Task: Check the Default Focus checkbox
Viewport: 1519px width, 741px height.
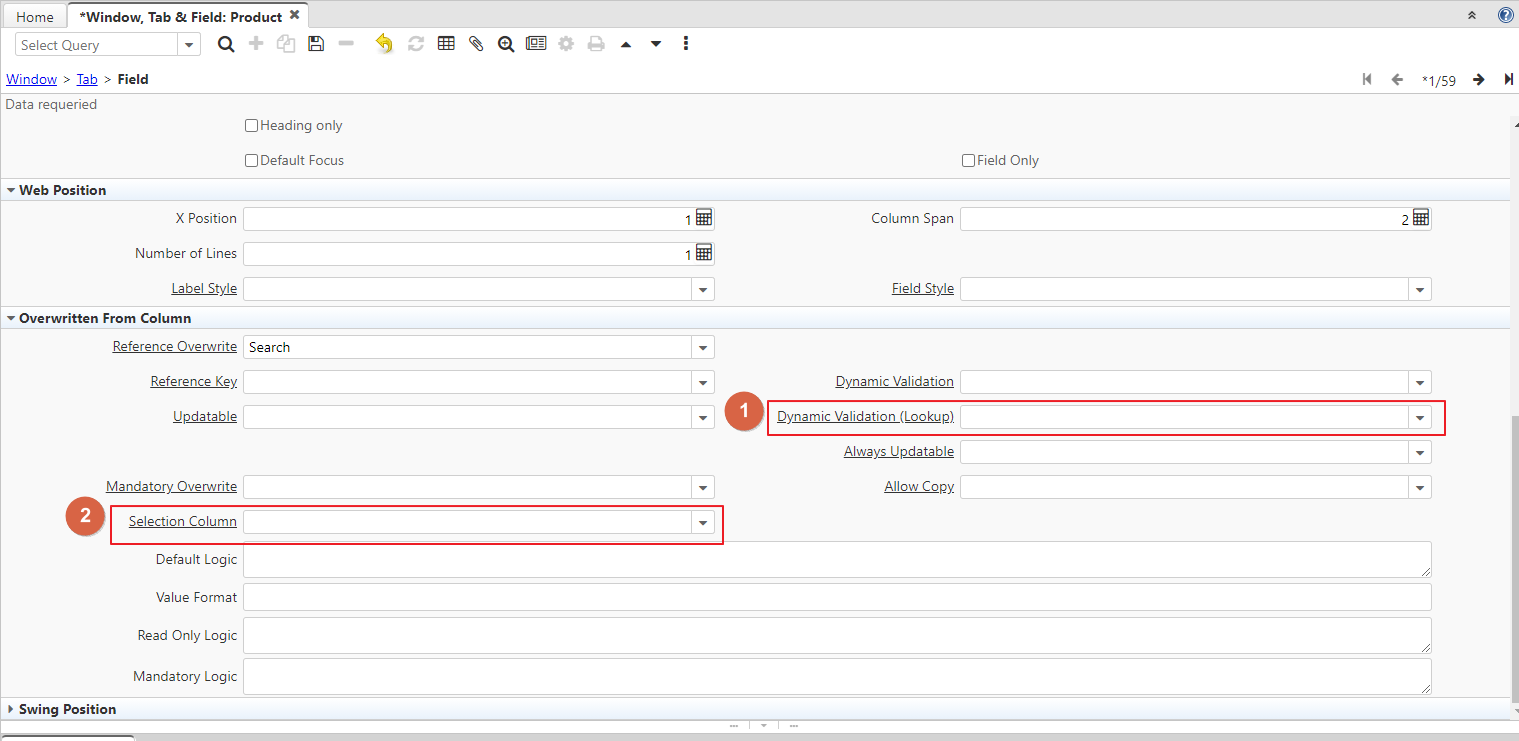Action: click(x=252, y=161)
